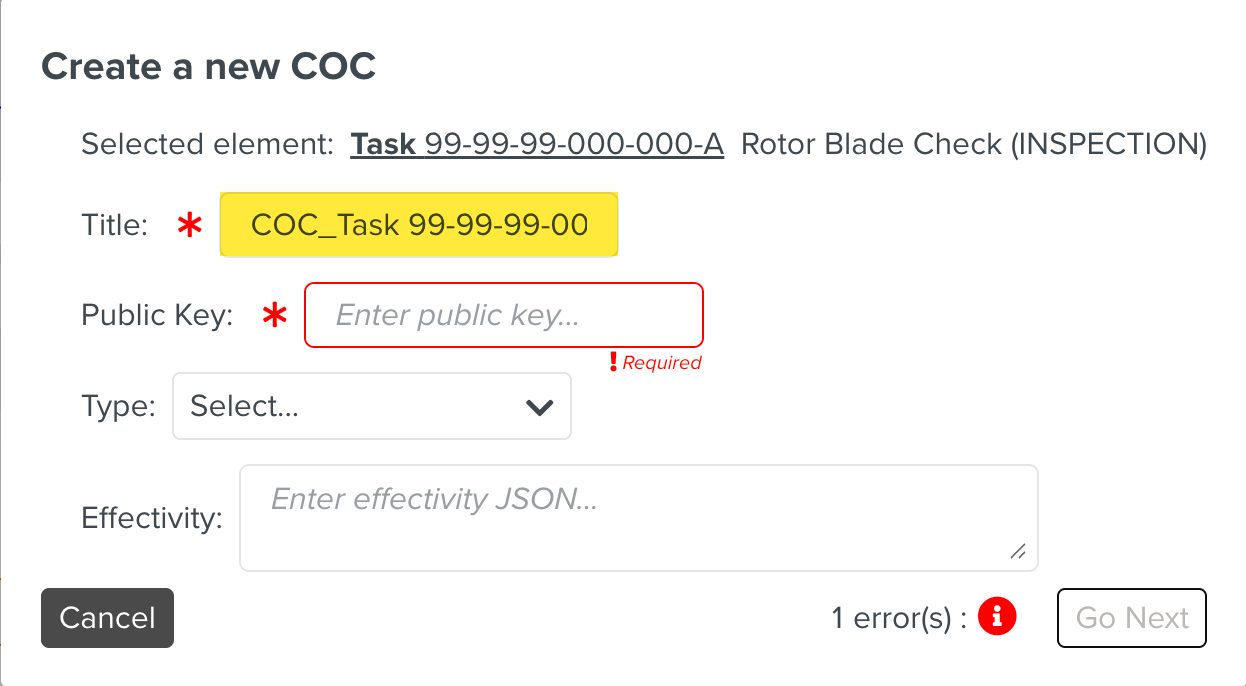Viewport: 1246px width, 686px height.
Task: Click the red error info icon
Action: point(997,617)
